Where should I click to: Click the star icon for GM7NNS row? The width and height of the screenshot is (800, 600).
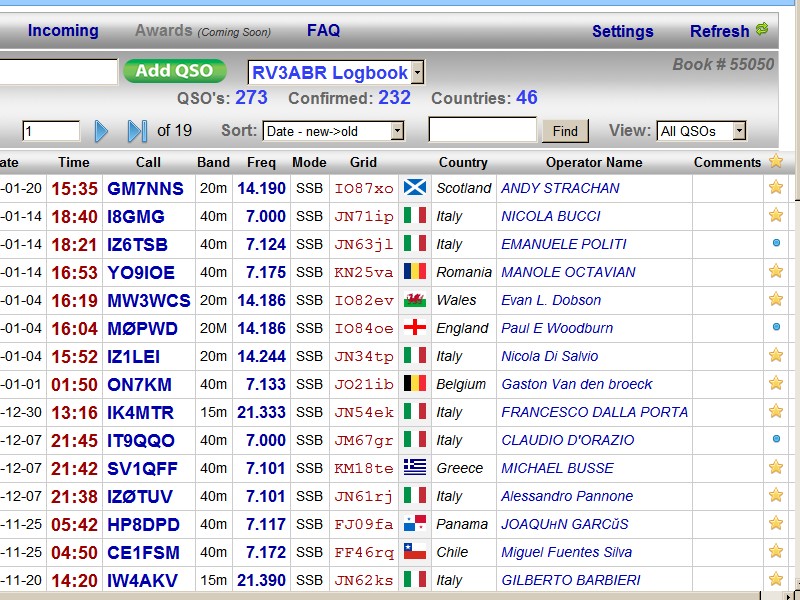pyautogui.click(x=775, y=187)
